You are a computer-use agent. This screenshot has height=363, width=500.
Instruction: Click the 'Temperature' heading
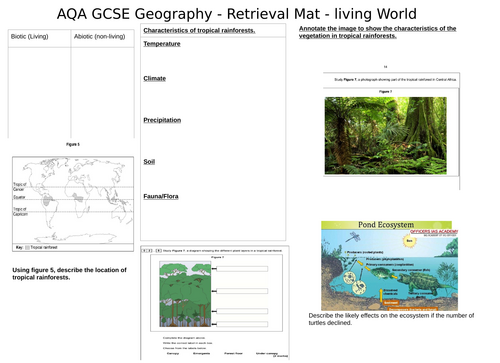(162, 44)
